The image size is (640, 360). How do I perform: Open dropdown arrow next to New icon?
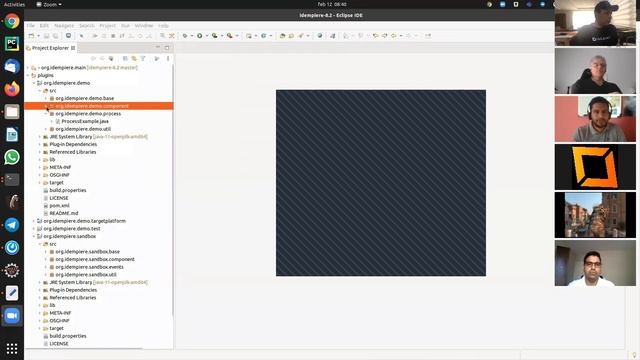[x=38, y=36]
